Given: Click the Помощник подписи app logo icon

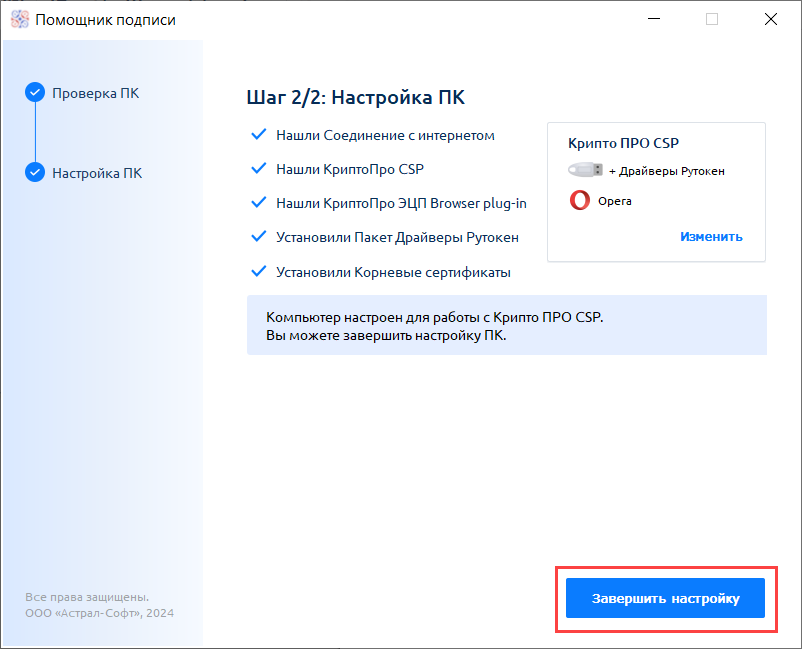Looking at the screenshot, I should click(x=19, y=19).
